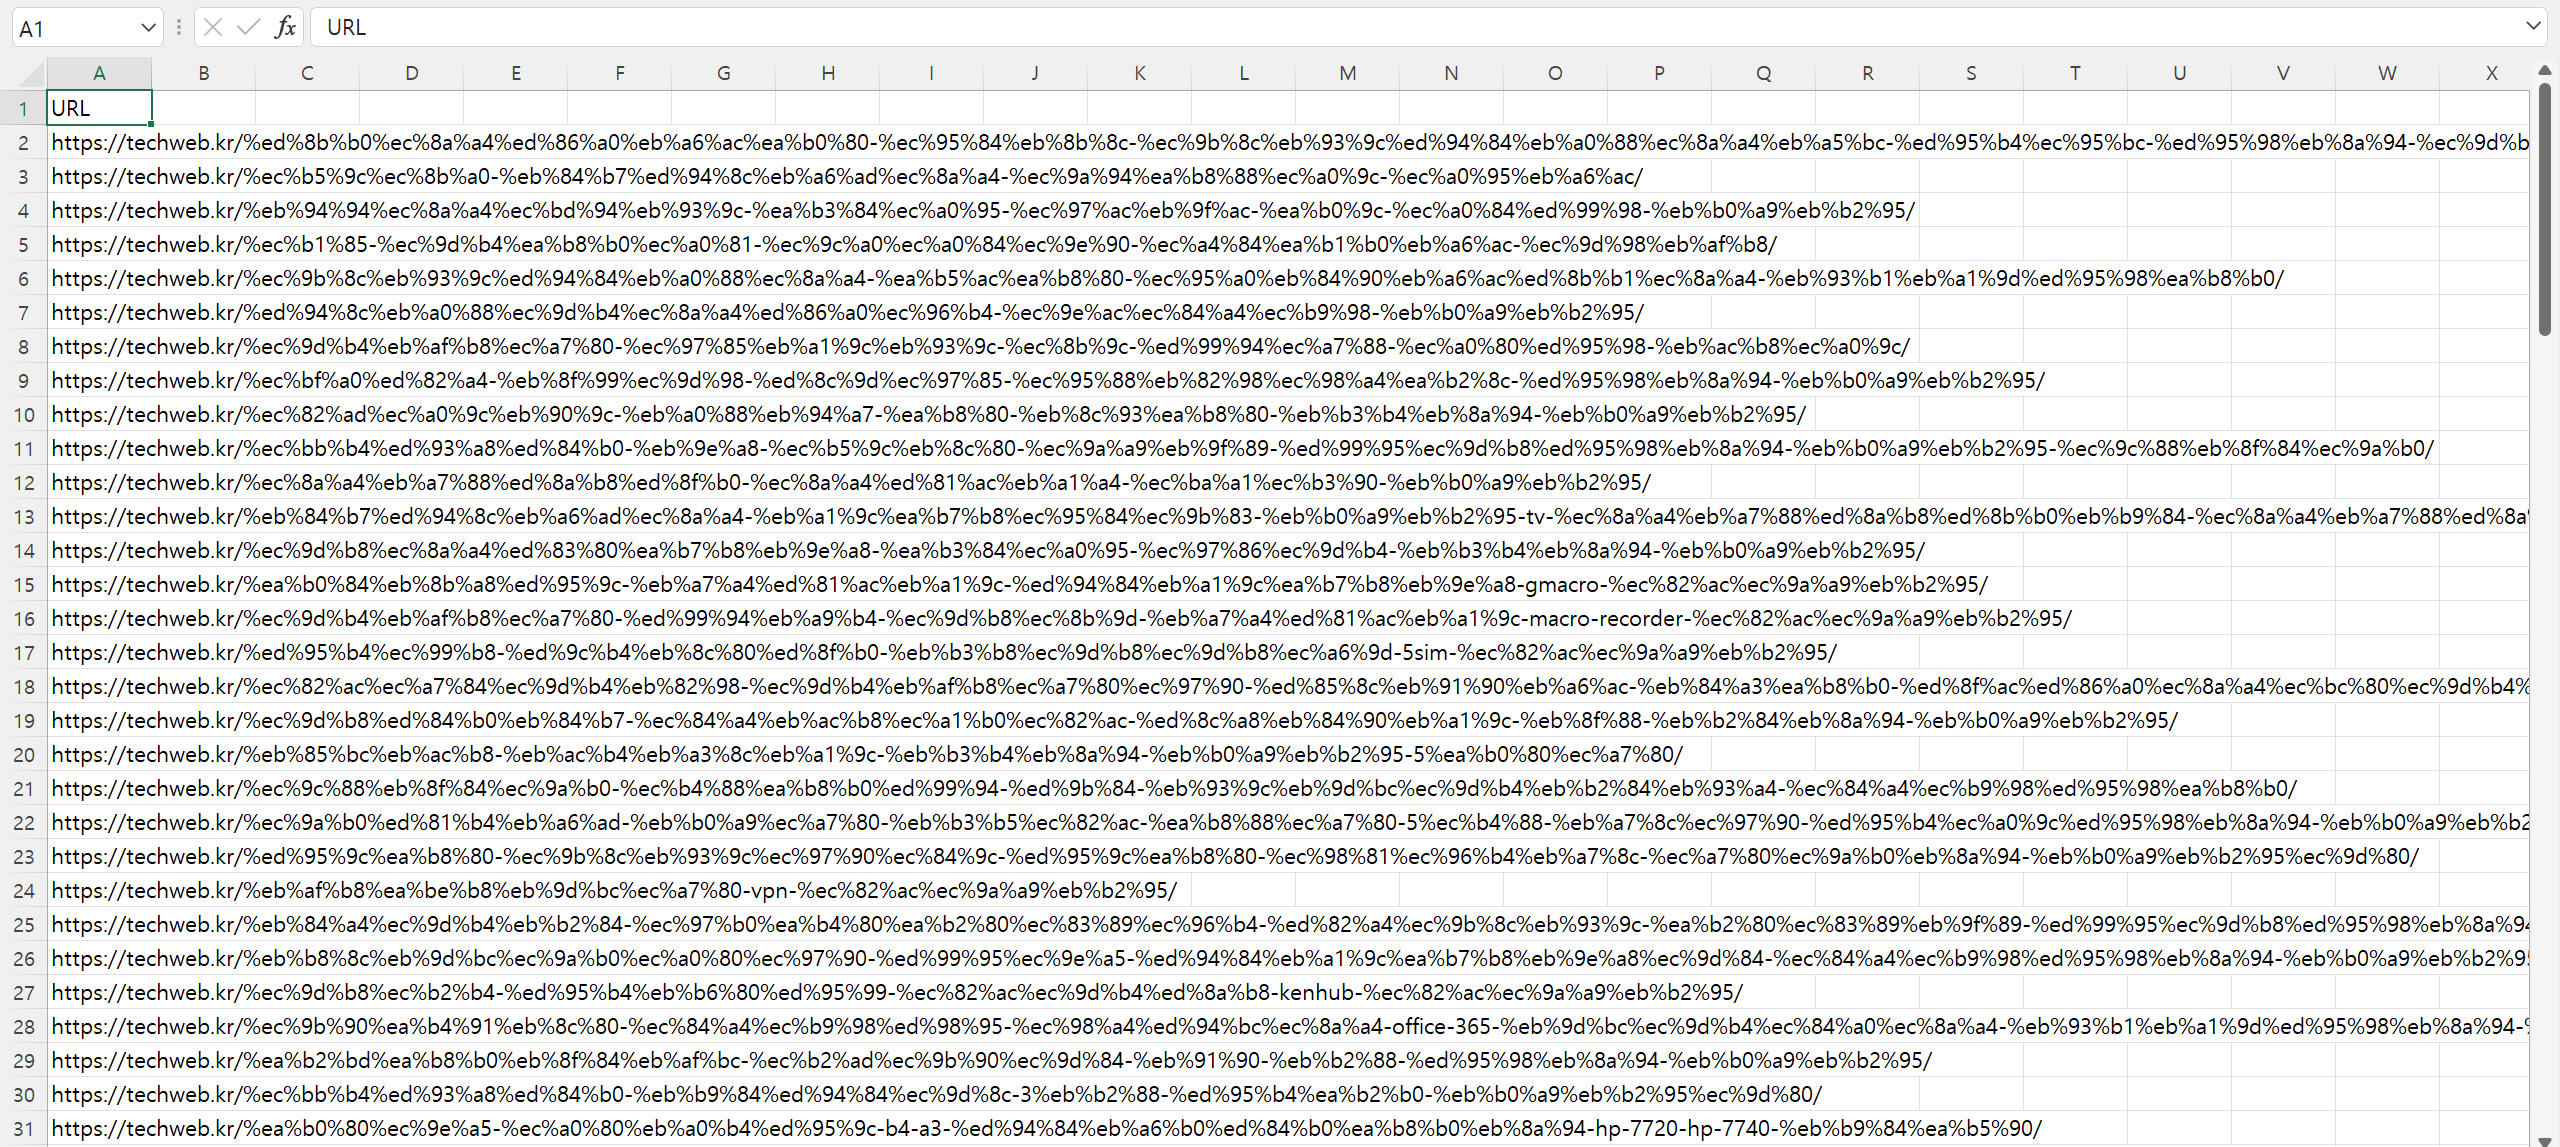This screenshot has height=1147, width=2560.
Task: Select column F header
Action: 620,73
